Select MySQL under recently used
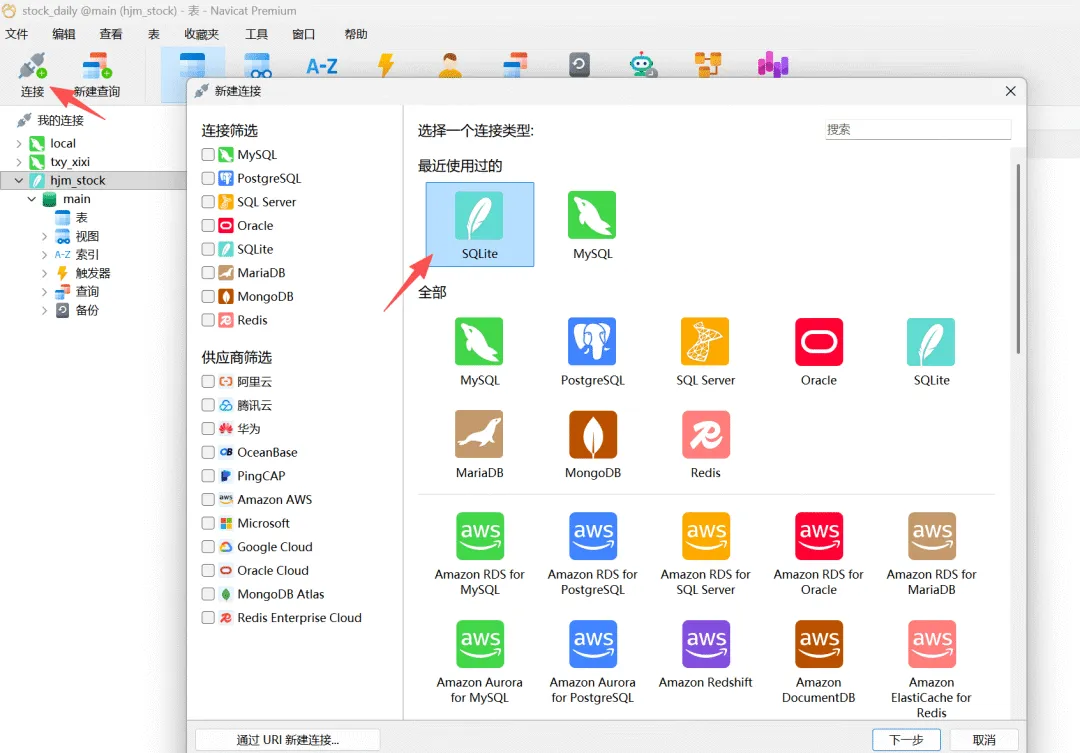 click(x=592, y=225)
